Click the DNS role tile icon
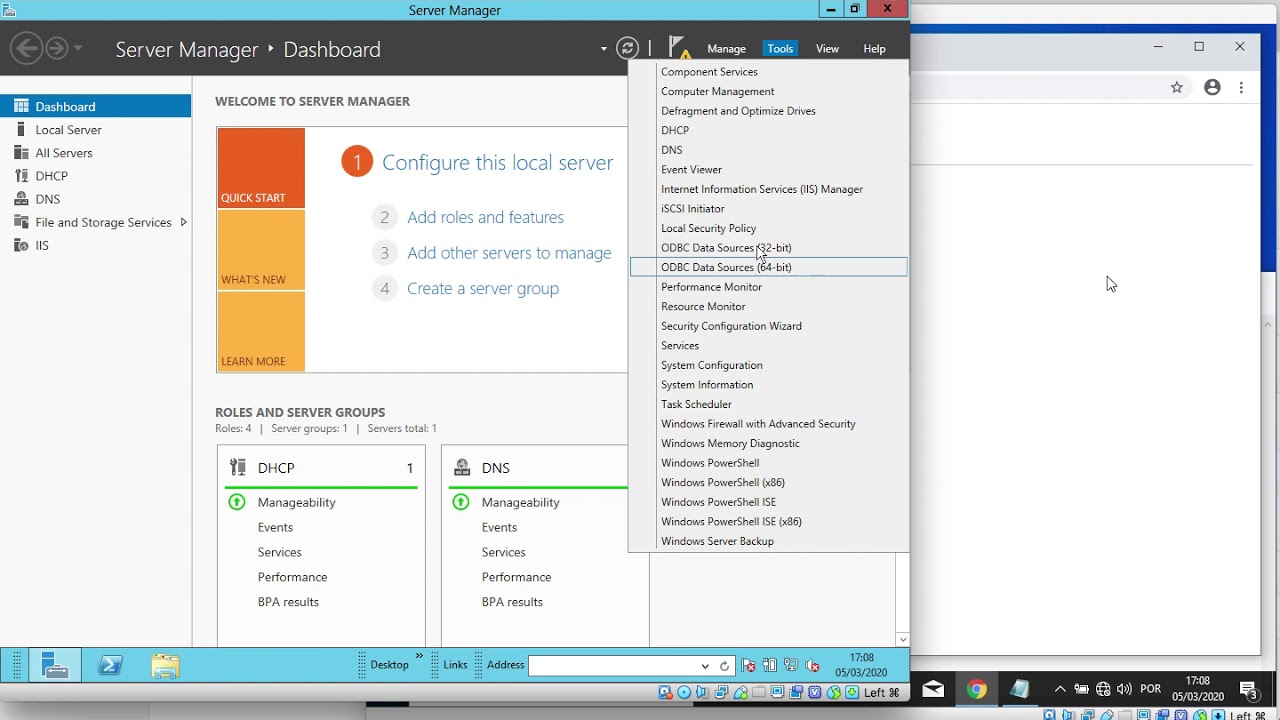1280x720 pixels. click(462, 467)
